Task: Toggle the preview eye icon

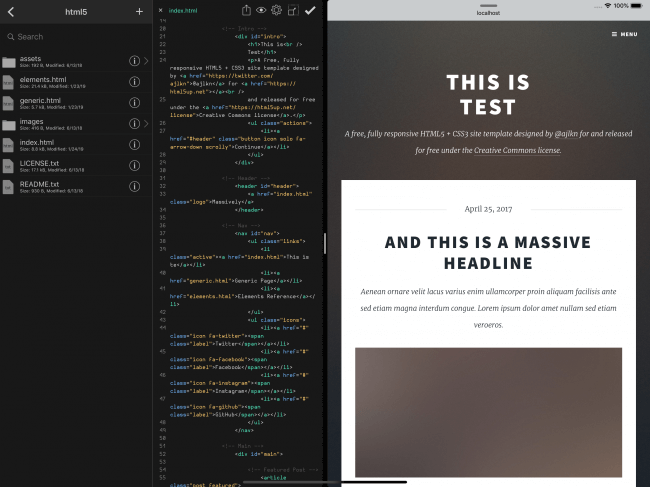Action: [261, 10]
